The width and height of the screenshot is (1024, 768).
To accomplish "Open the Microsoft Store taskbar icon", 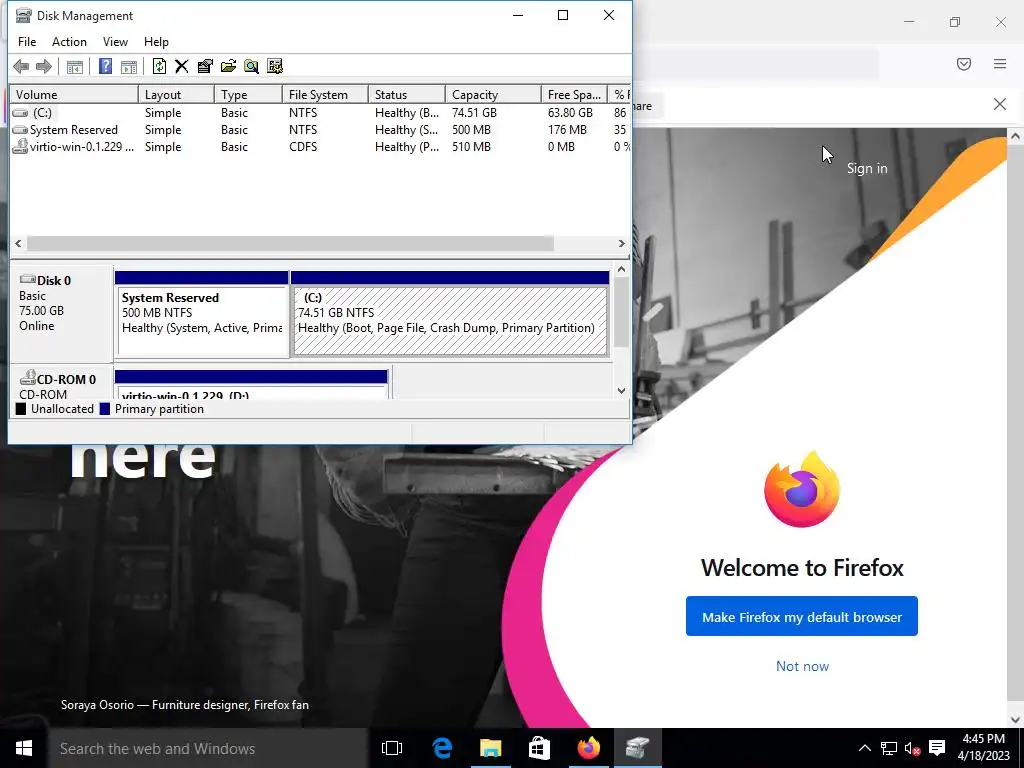I will click(539, 748).
